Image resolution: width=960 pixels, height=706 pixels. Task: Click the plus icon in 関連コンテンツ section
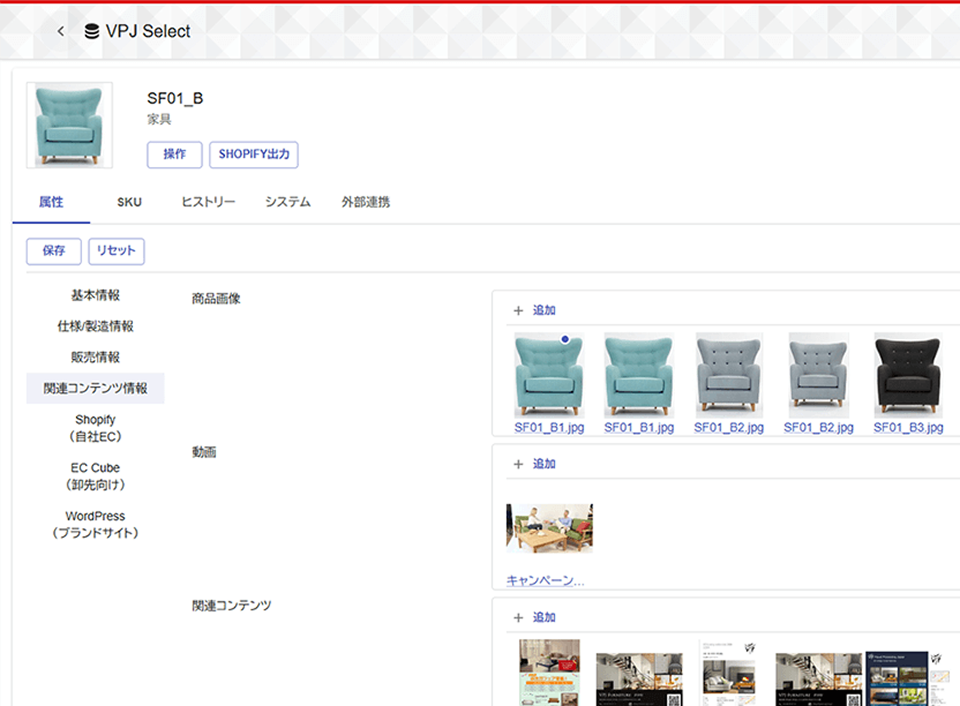point(519,618)
